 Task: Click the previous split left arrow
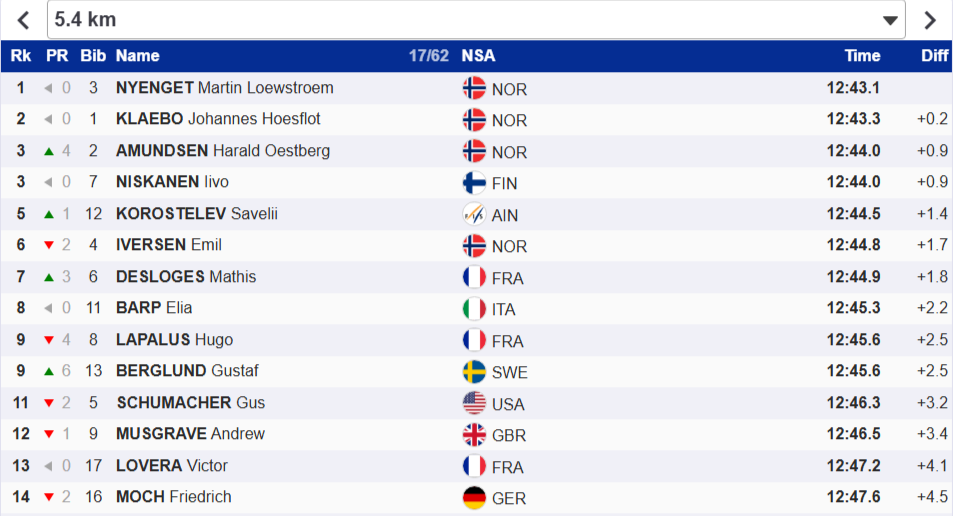23,20
